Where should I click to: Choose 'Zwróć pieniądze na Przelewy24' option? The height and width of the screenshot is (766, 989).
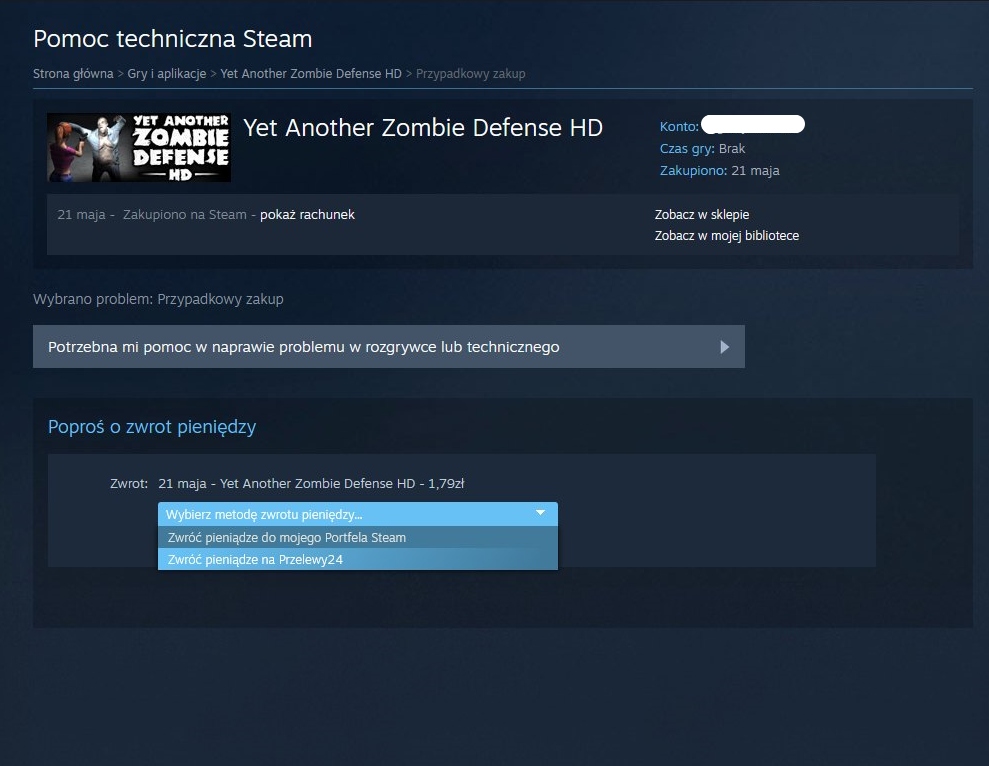tap(358, 560)
